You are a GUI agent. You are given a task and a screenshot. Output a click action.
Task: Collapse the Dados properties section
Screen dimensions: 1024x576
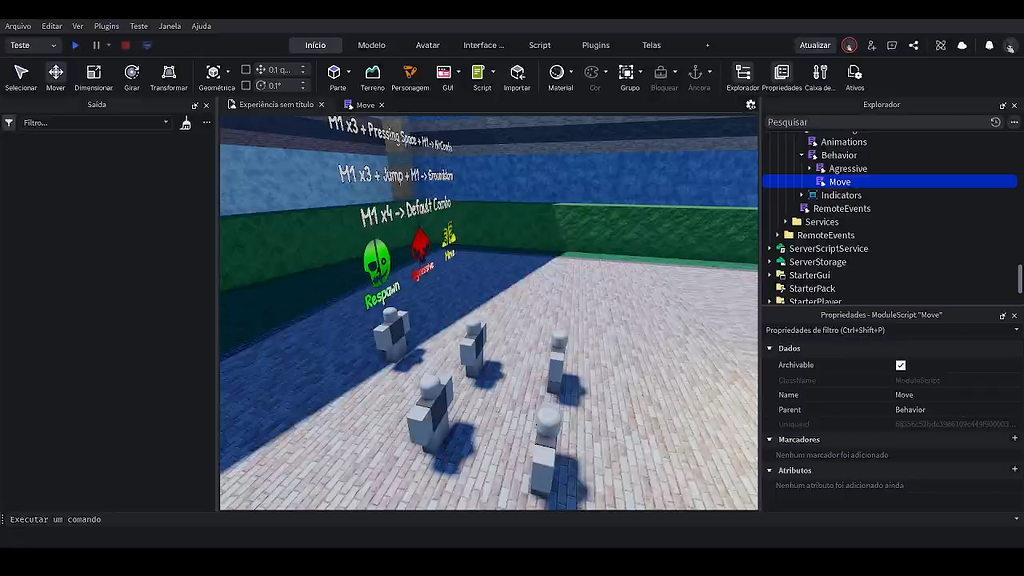tap(770, 349)
